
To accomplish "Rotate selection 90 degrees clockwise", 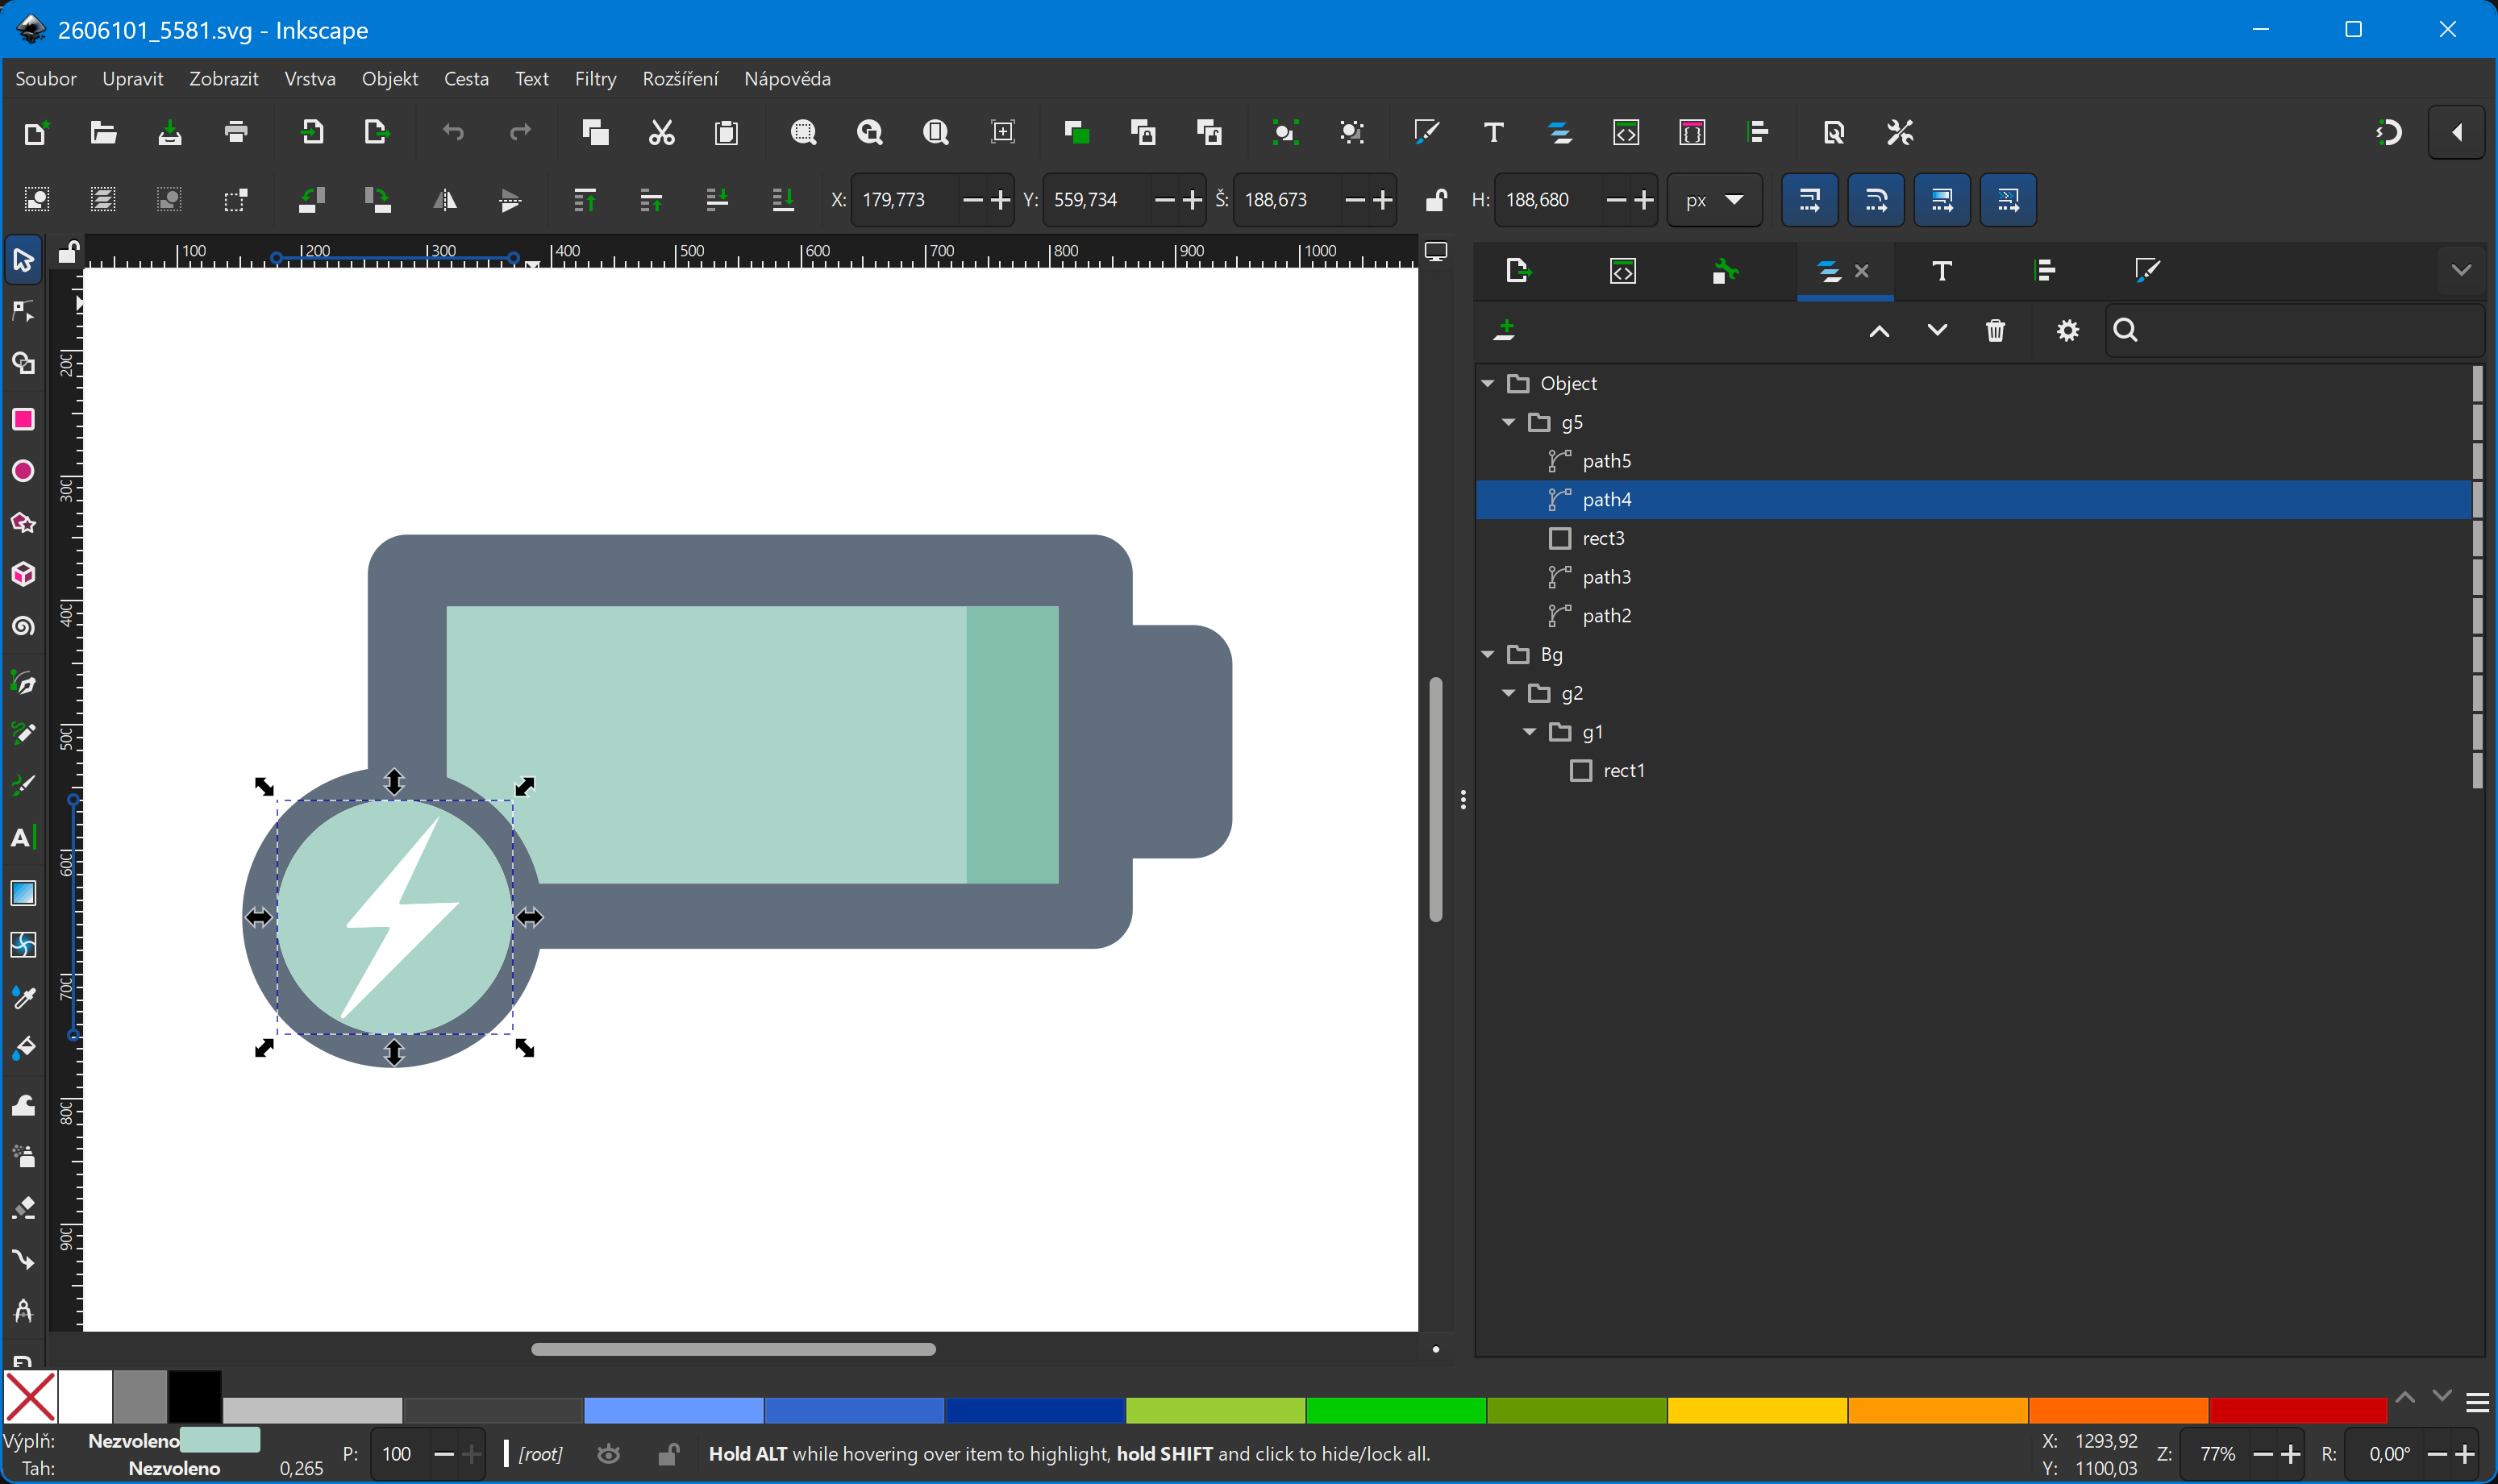I will pos(377,200).
